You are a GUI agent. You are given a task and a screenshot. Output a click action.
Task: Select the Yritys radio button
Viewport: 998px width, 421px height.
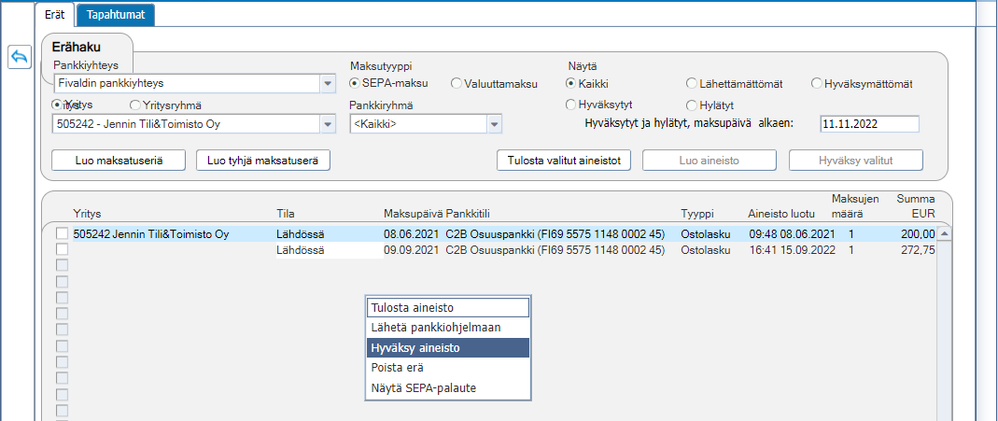pyautogui.click(x=57, y=104)
